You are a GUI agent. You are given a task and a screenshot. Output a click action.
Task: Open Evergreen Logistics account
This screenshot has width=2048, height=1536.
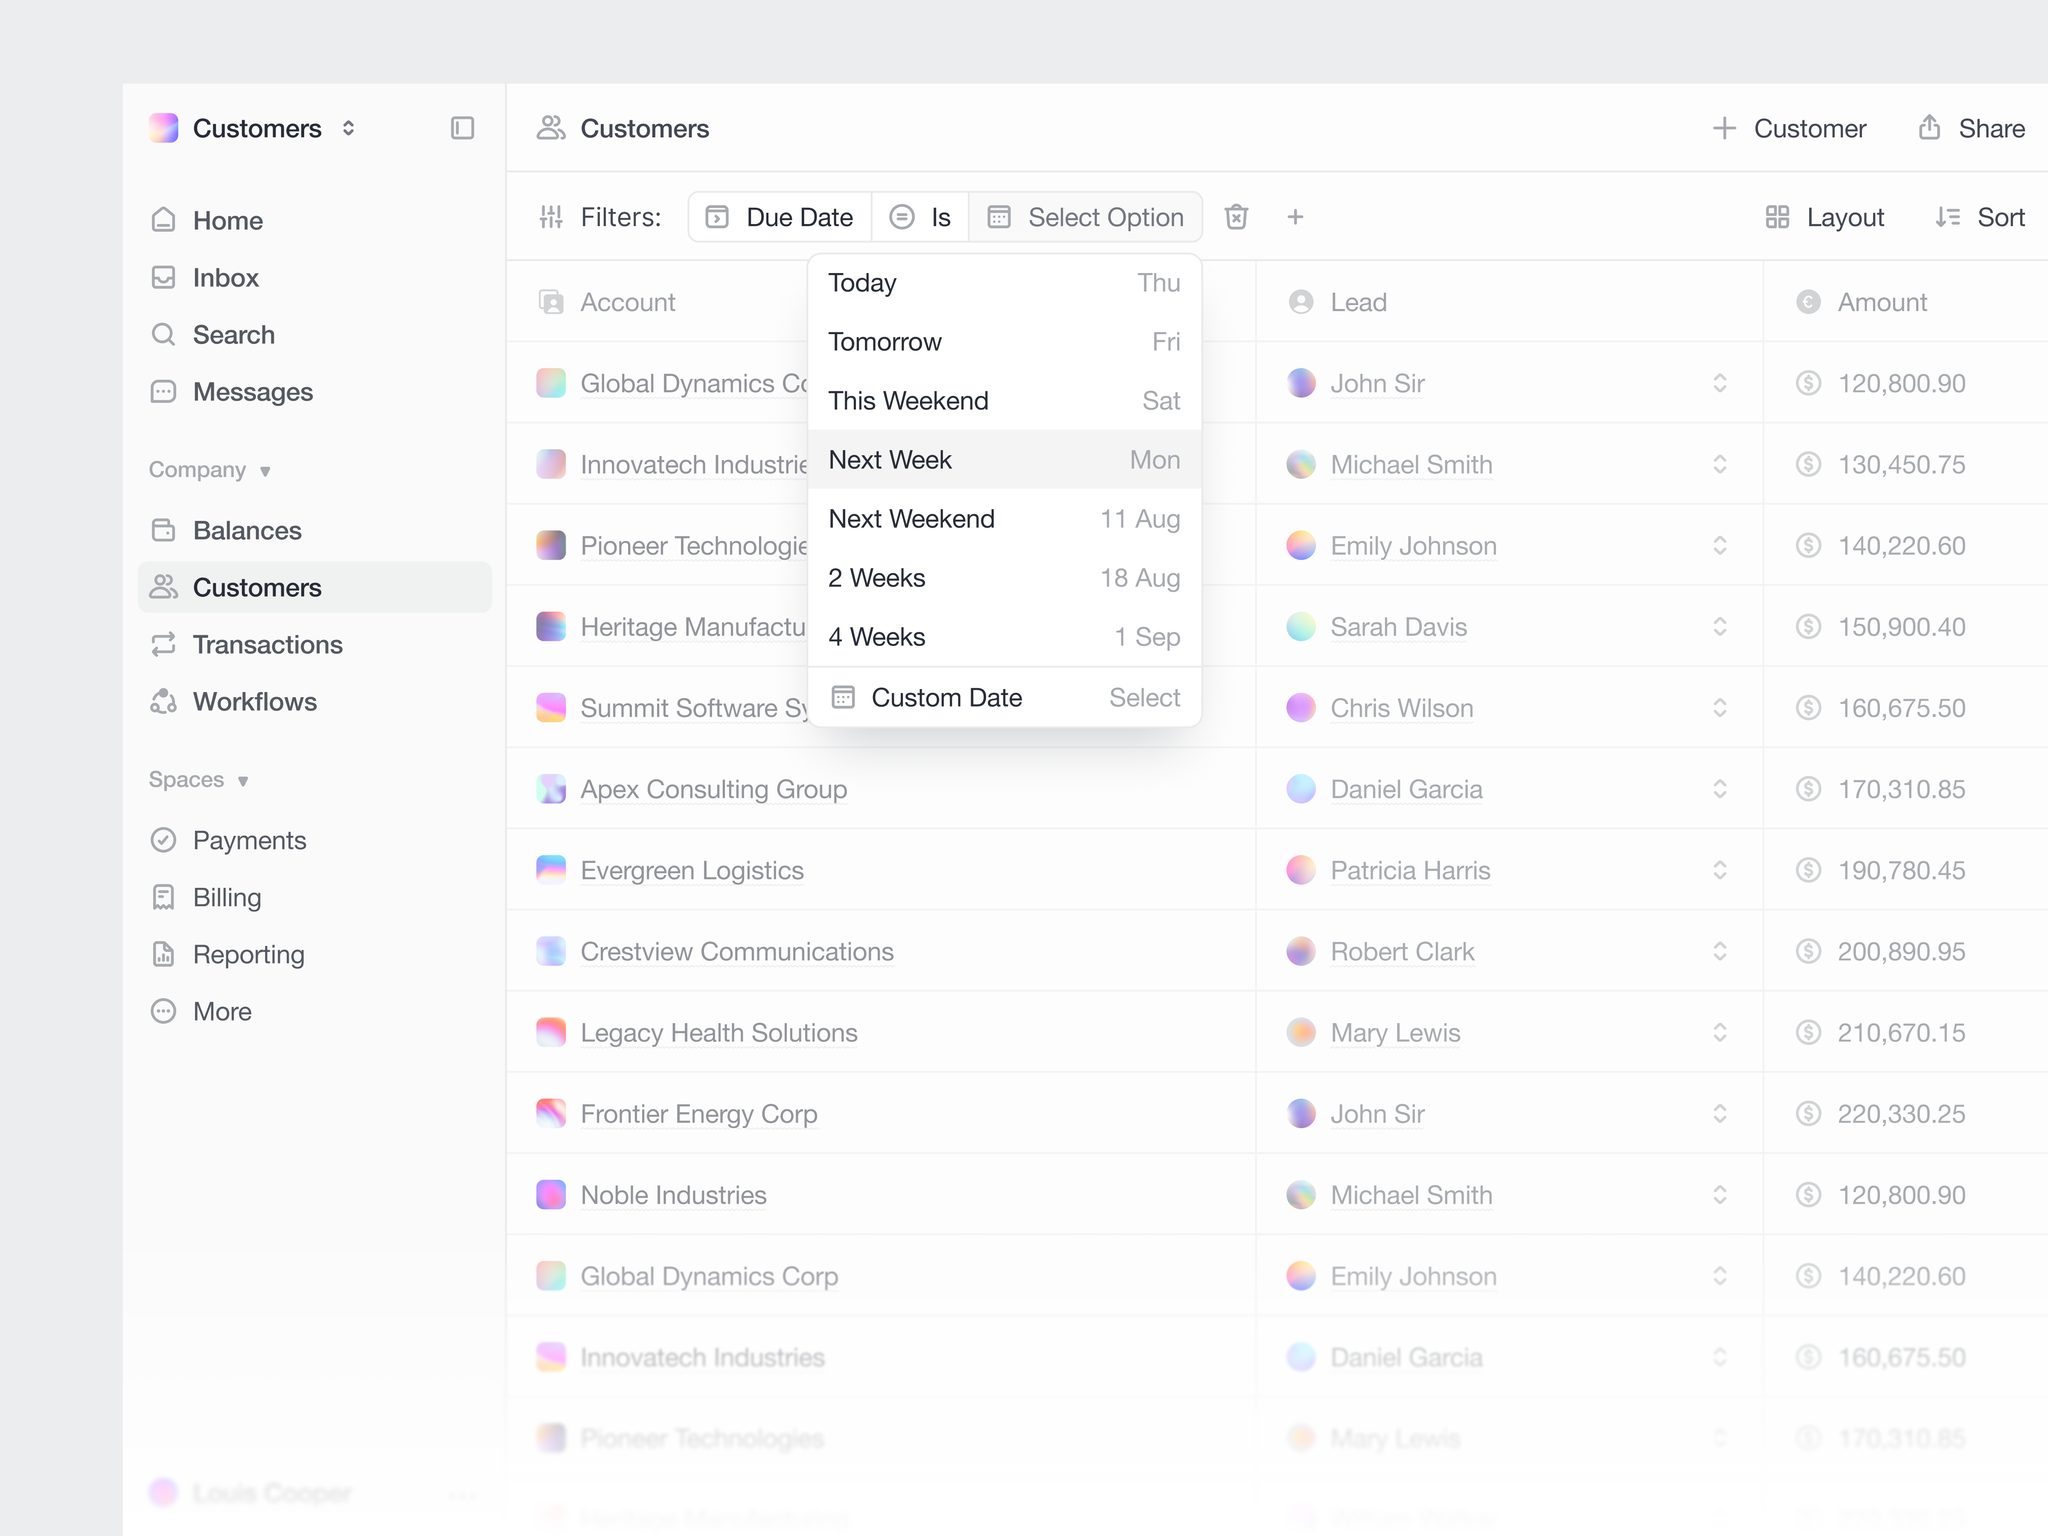pos(692,870)
